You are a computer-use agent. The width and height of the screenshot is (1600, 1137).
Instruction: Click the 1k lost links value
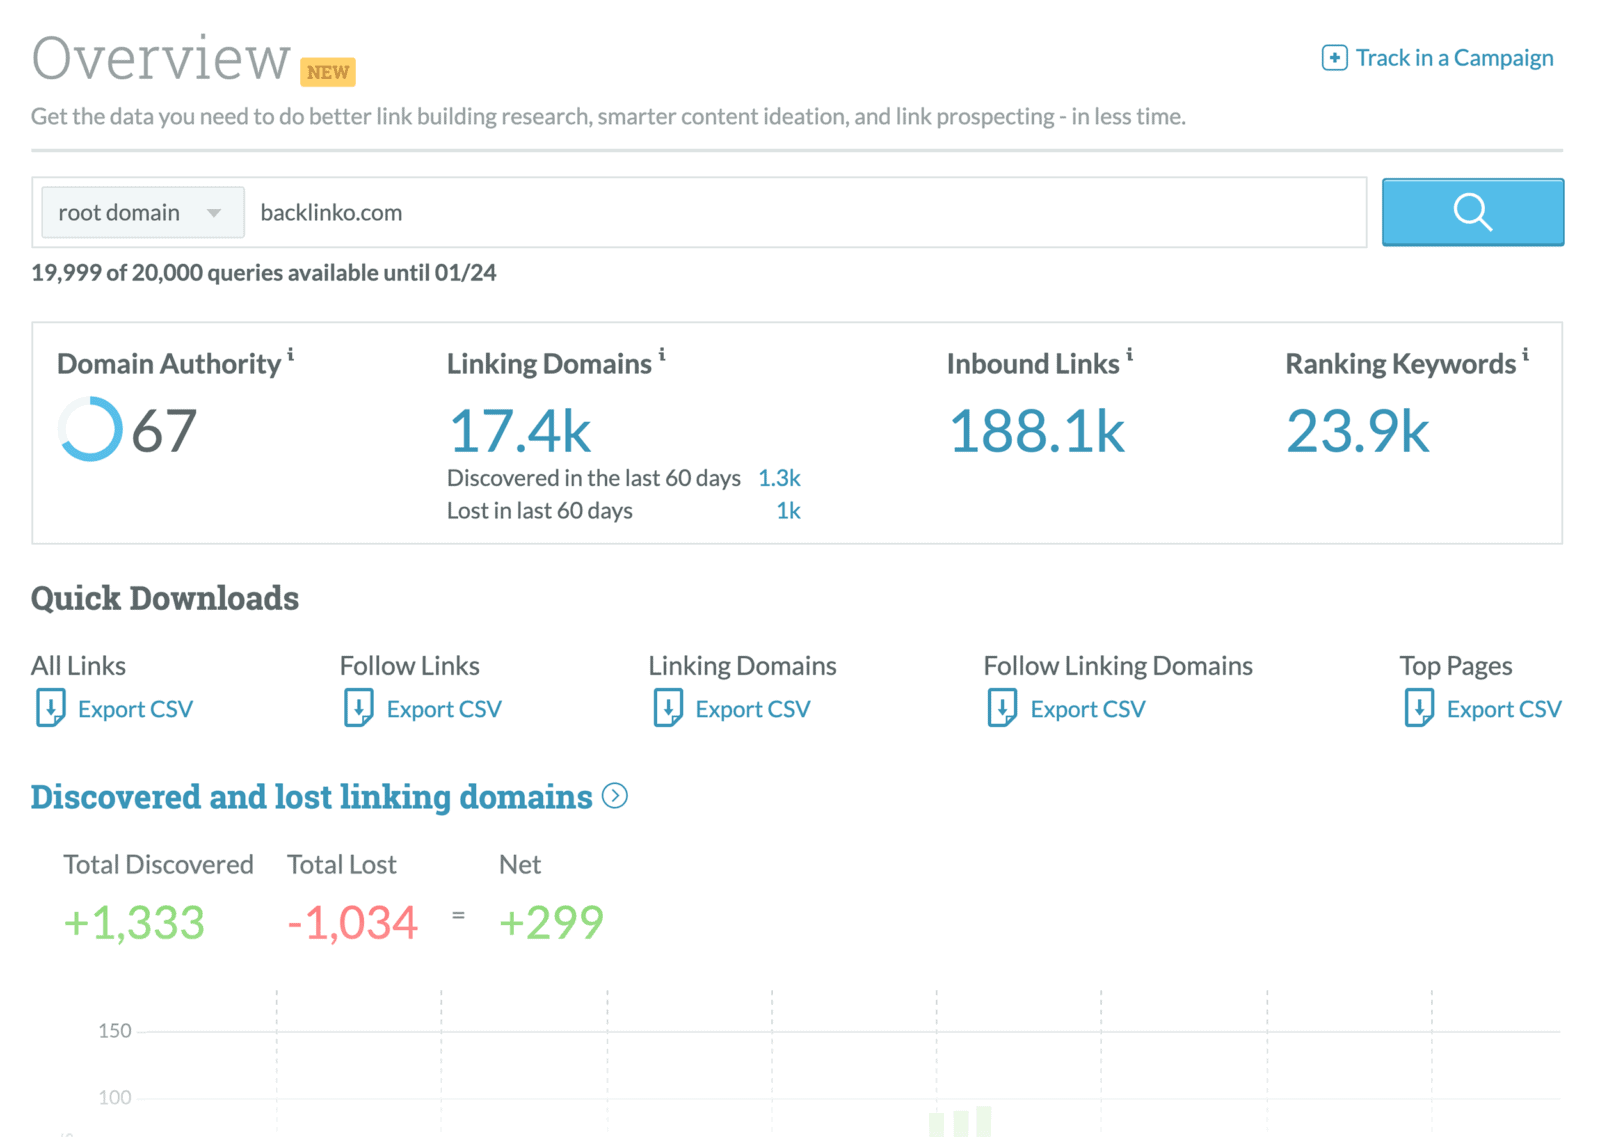[x=788, y=511]
